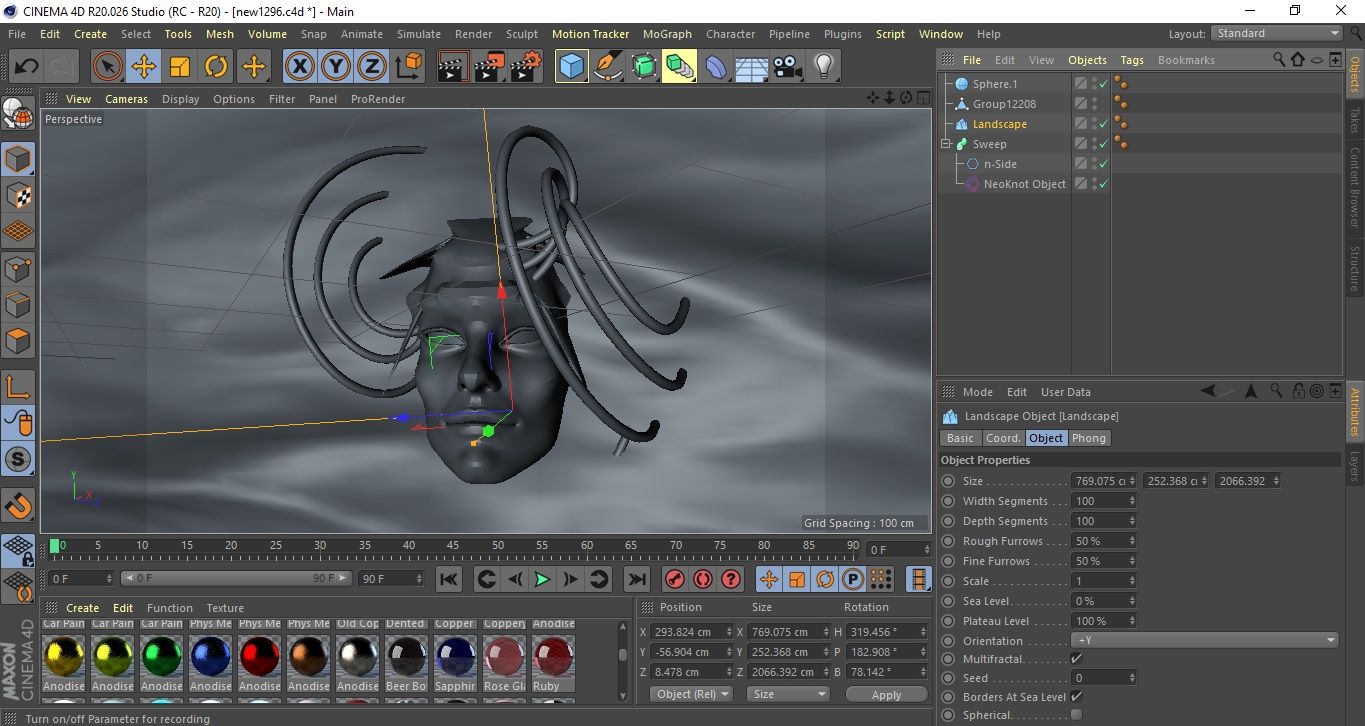This screenshot has height=726, width=1365.
Task: Jump to start of animation
Action: pyautogui.click(x=449, y=579)
